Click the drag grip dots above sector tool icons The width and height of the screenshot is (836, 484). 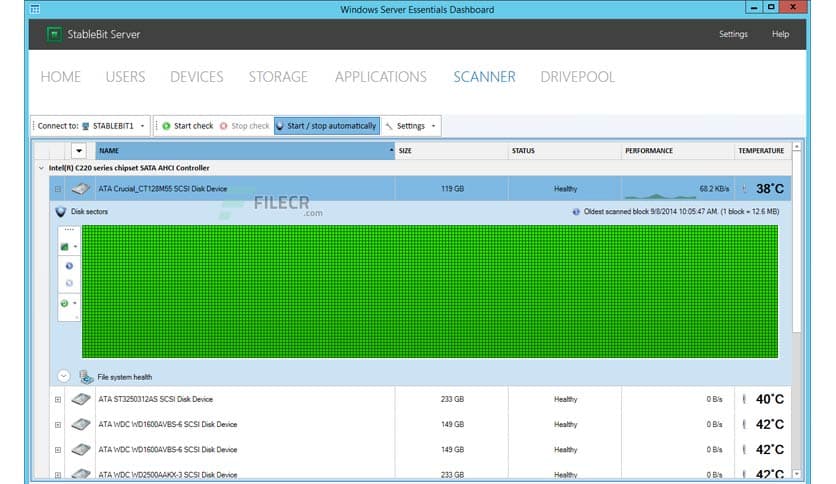click(69, 230)
